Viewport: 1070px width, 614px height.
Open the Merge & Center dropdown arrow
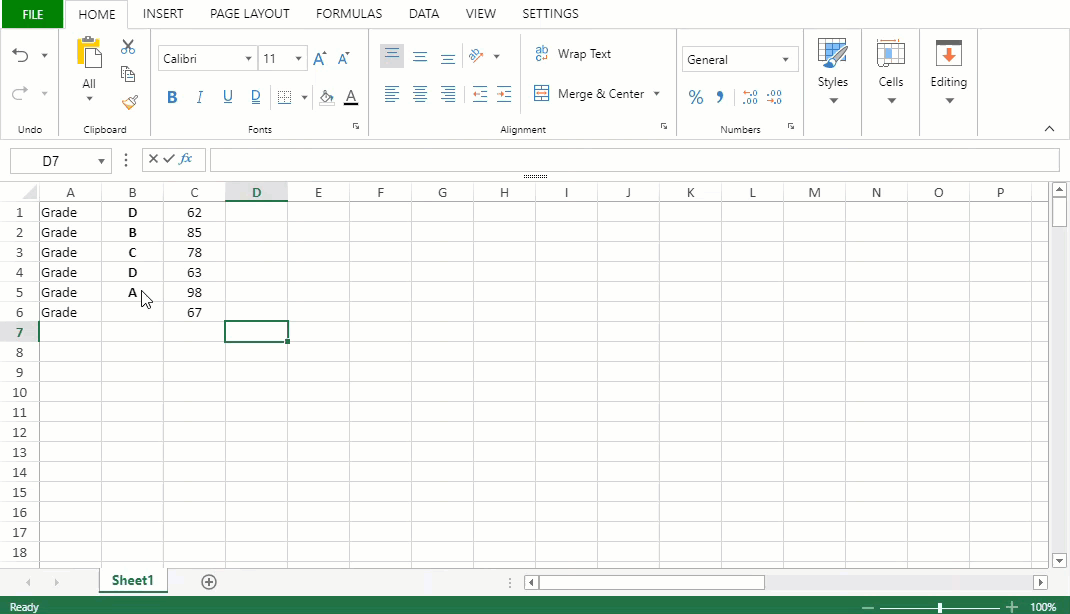tap(656, 93)
